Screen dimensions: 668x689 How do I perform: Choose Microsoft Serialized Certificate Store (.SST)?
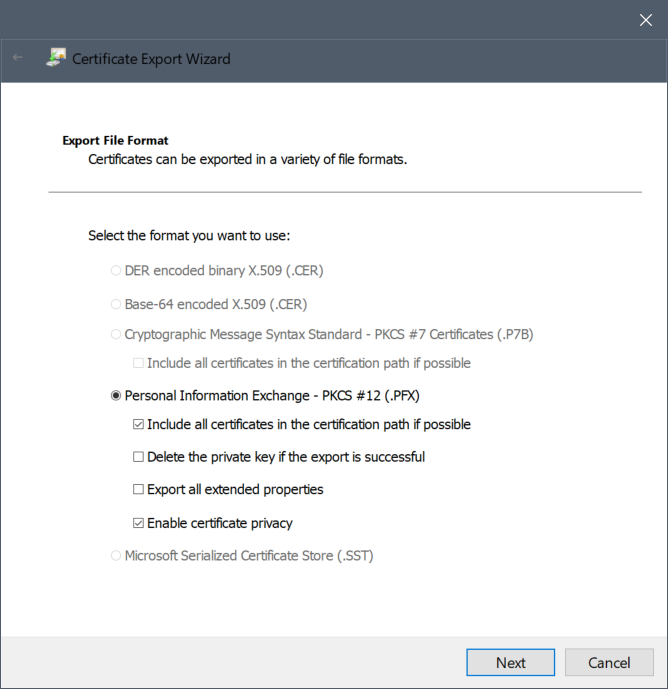(116, 555)
